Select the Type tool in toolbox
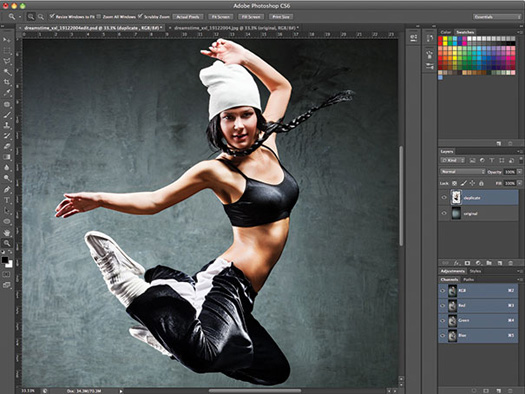 tap(7, 200)
